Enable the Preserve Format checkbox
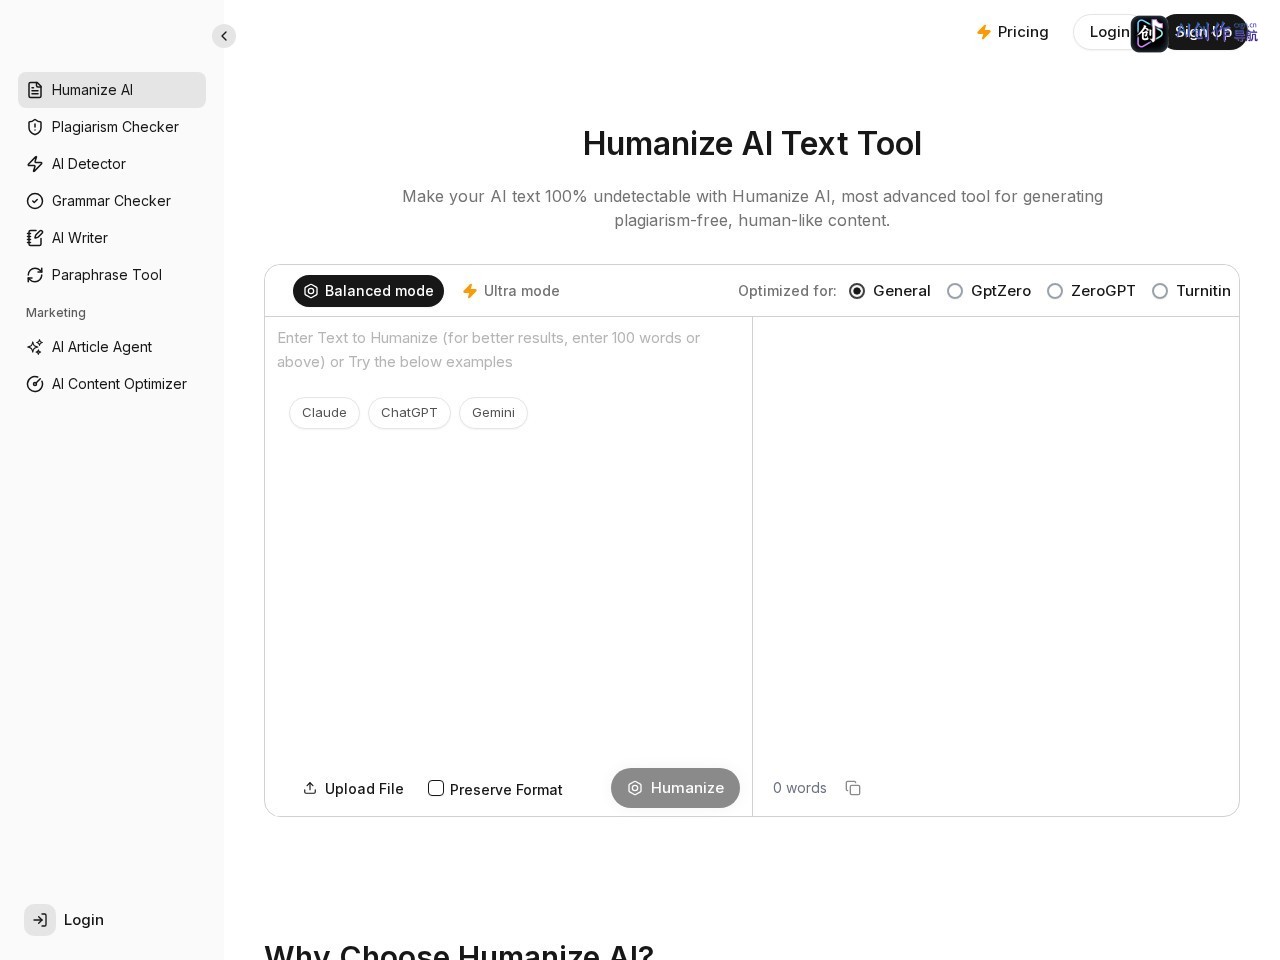The height and width of the screenshot is (960, 1280). (436, 788)
